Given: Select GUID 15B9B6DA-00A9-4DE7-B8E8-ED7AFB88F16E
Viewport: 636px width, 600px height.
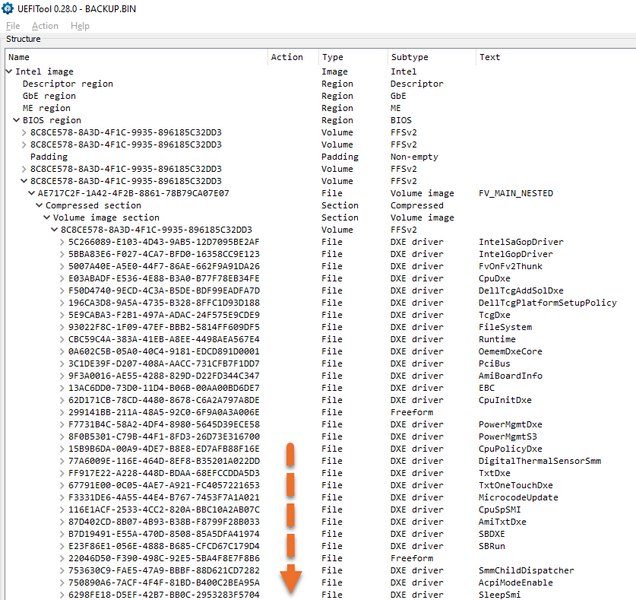Looking at the screenshot, I should pos(164,449).
